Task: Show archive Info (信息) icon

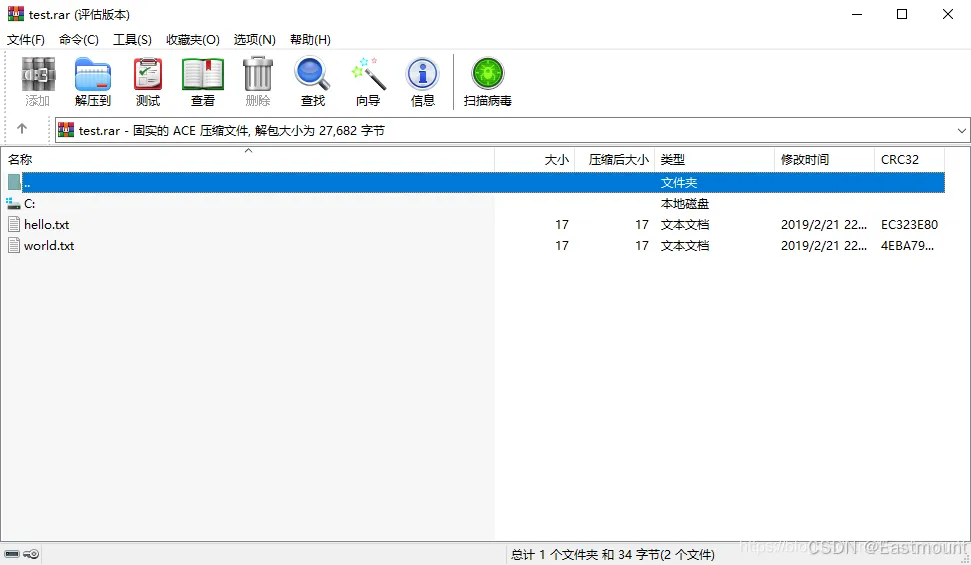Action: [423, 74]
